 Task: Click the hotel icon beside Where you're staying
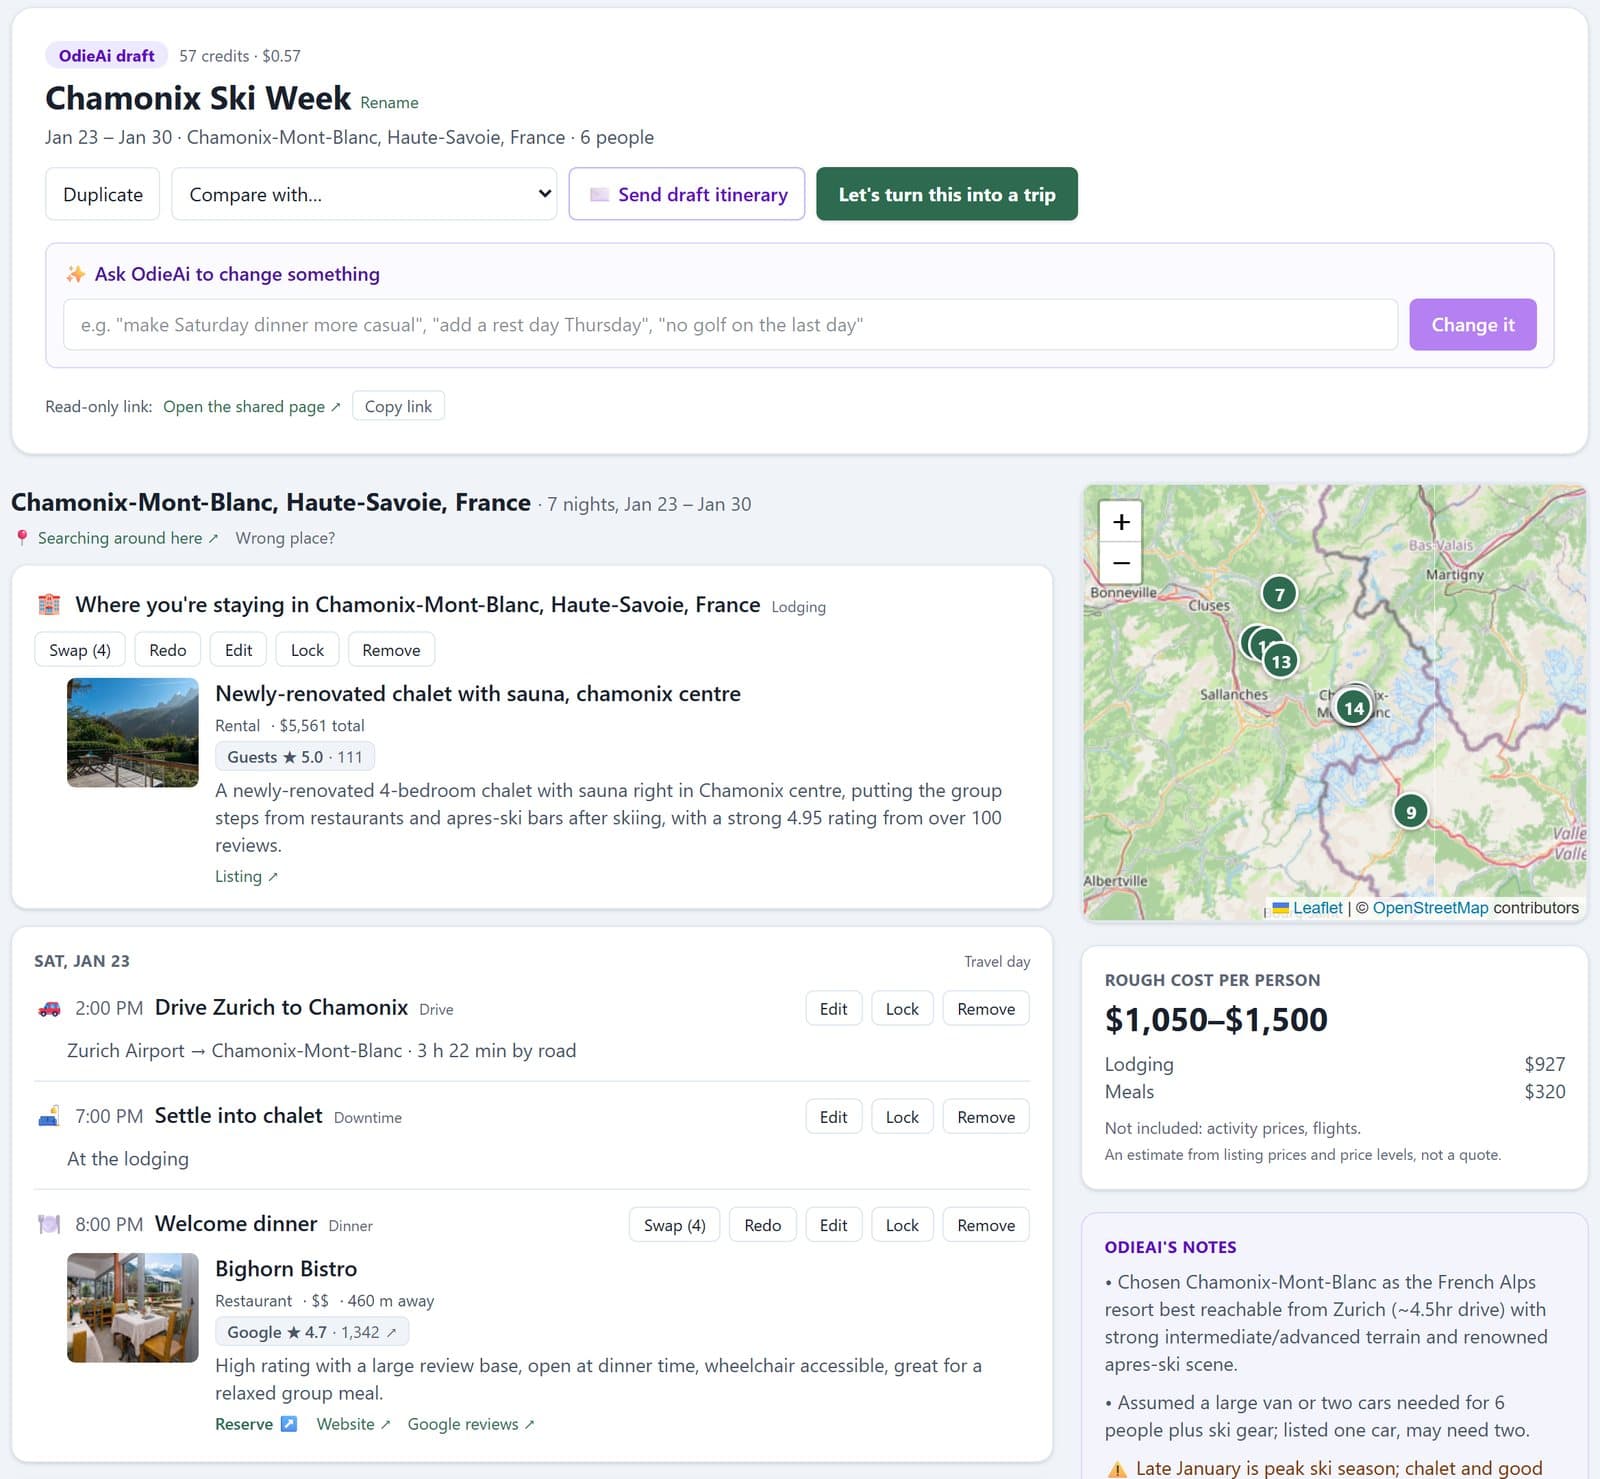click(x=49, y=605)
